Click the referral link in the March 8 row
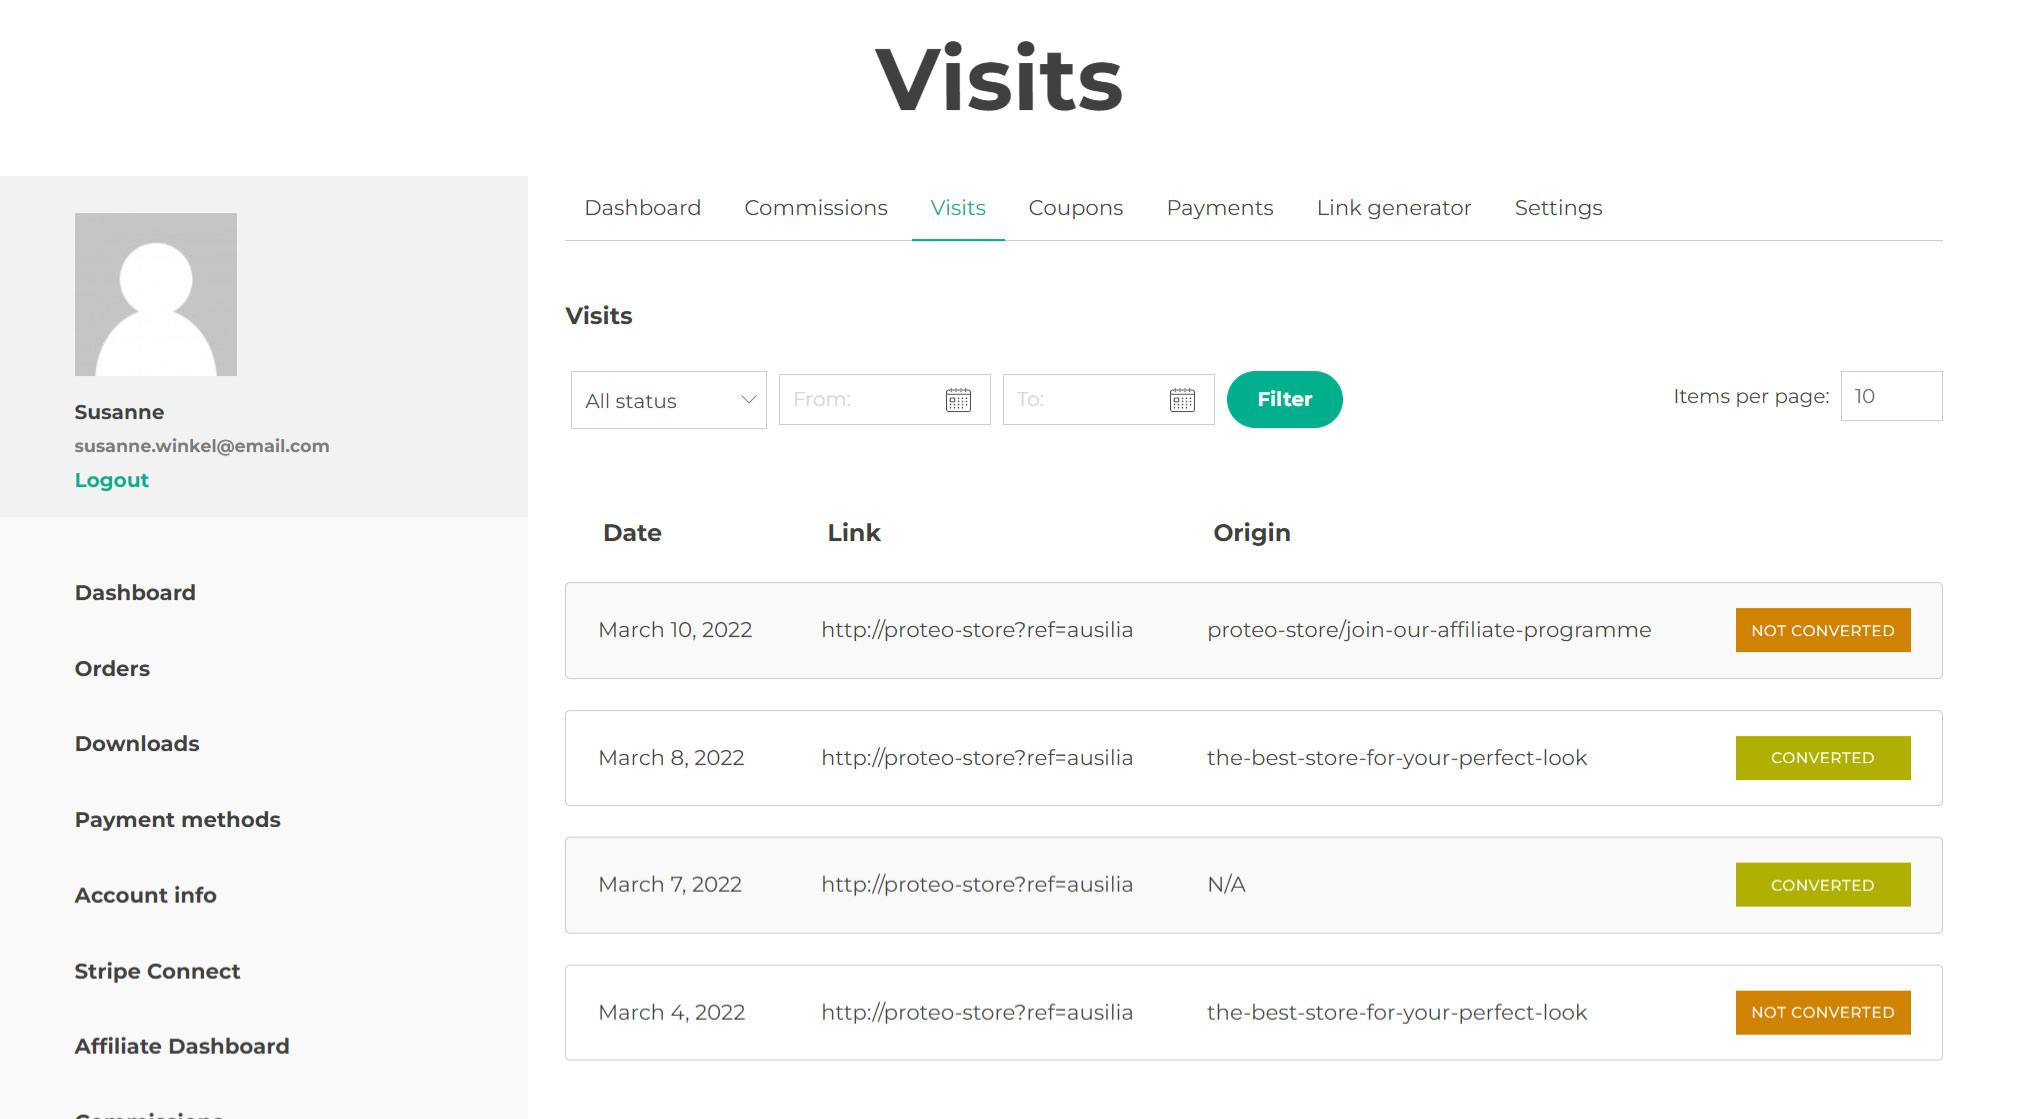Image resolution: width=2035 pixels, height=1119 pixels. [x=977, y=758]
